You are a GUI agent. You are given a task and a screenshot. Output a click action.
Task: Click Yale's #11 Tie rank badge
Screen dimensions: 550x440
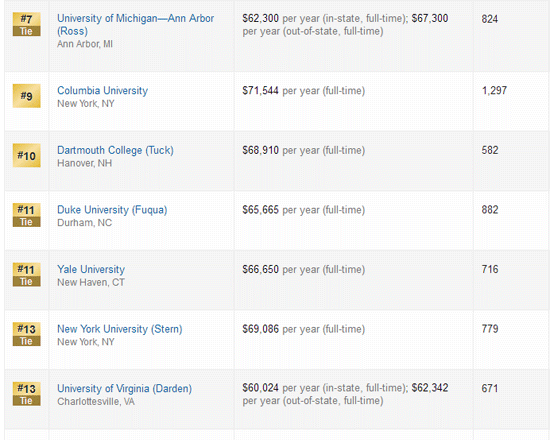[27, 275]
